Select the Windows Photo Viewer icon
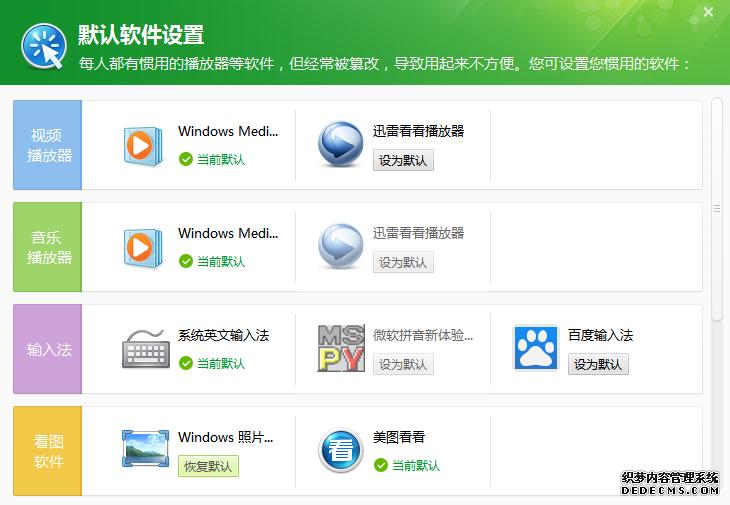Screen dimensions: 730x505 point(145,450)
